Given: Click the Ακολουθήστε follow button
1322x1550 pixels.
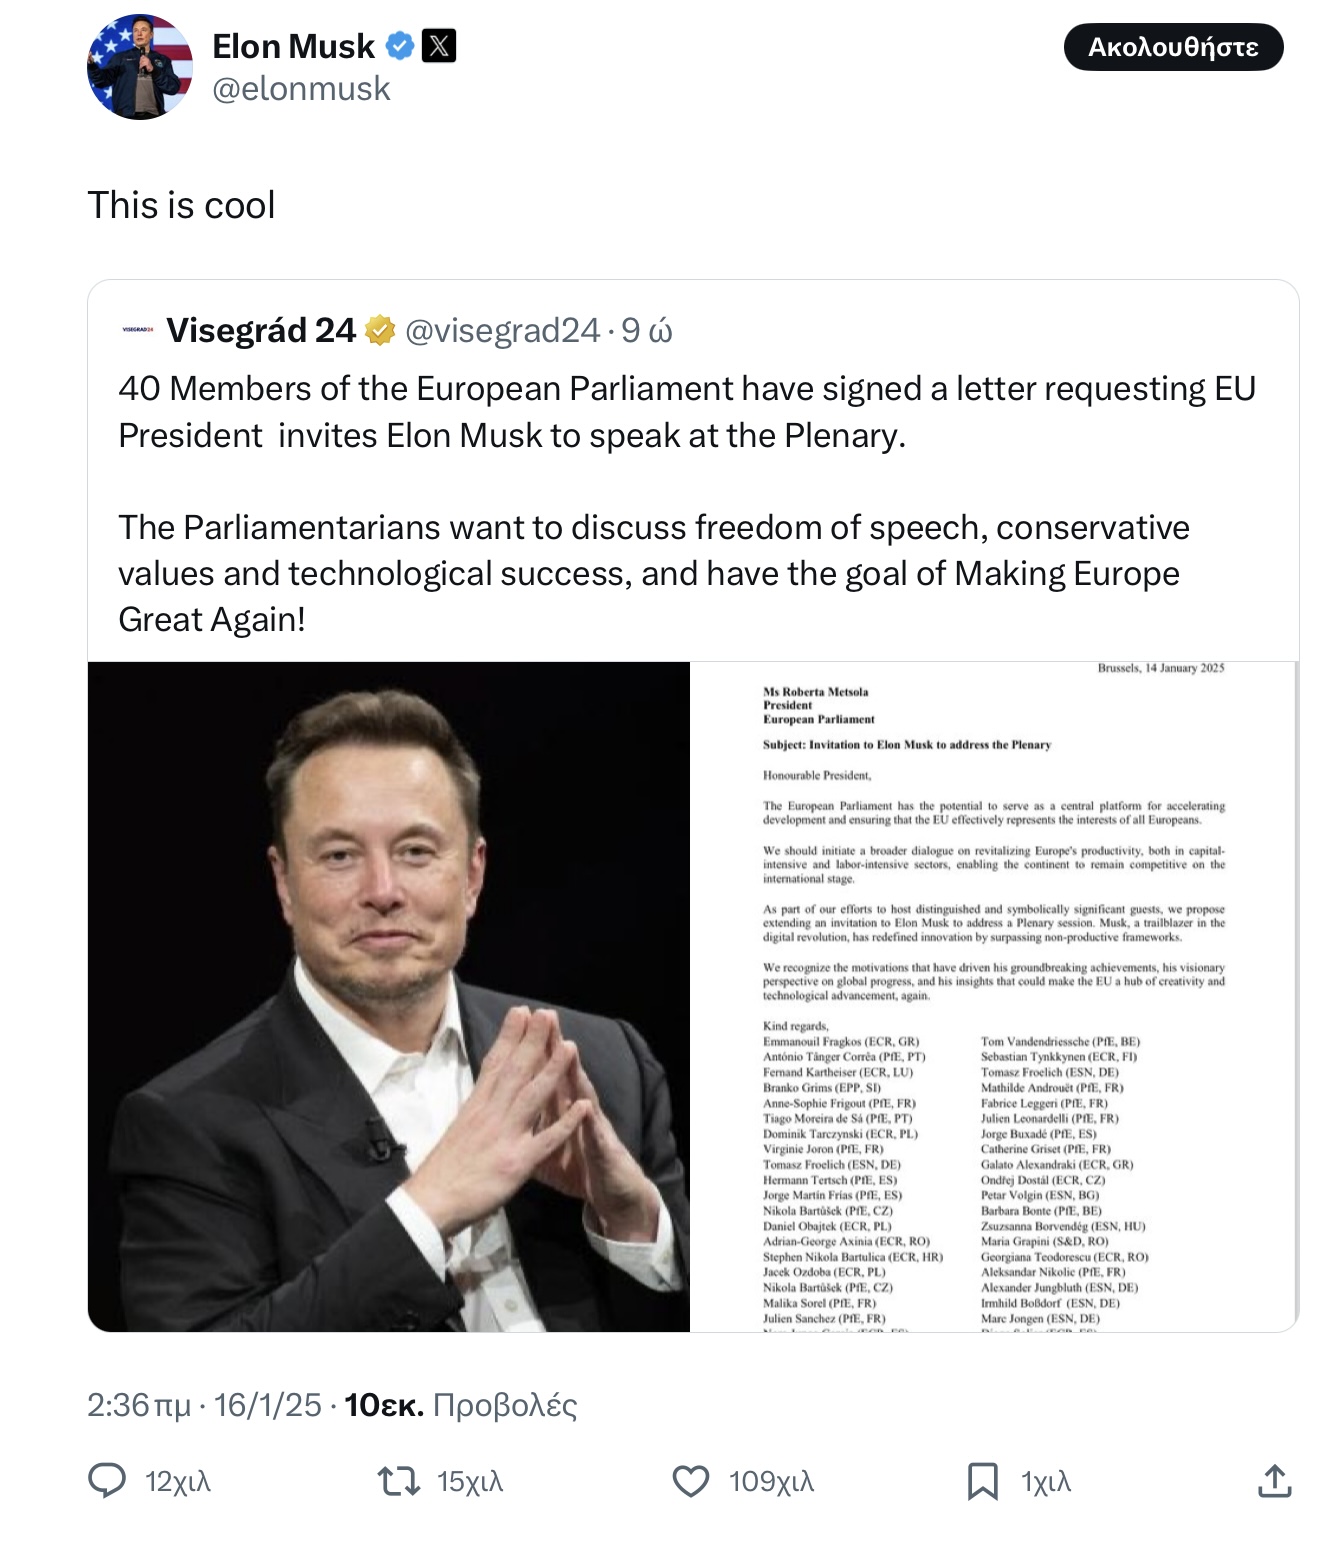Looking at the screenshot, I should (x=1173, y=47).
